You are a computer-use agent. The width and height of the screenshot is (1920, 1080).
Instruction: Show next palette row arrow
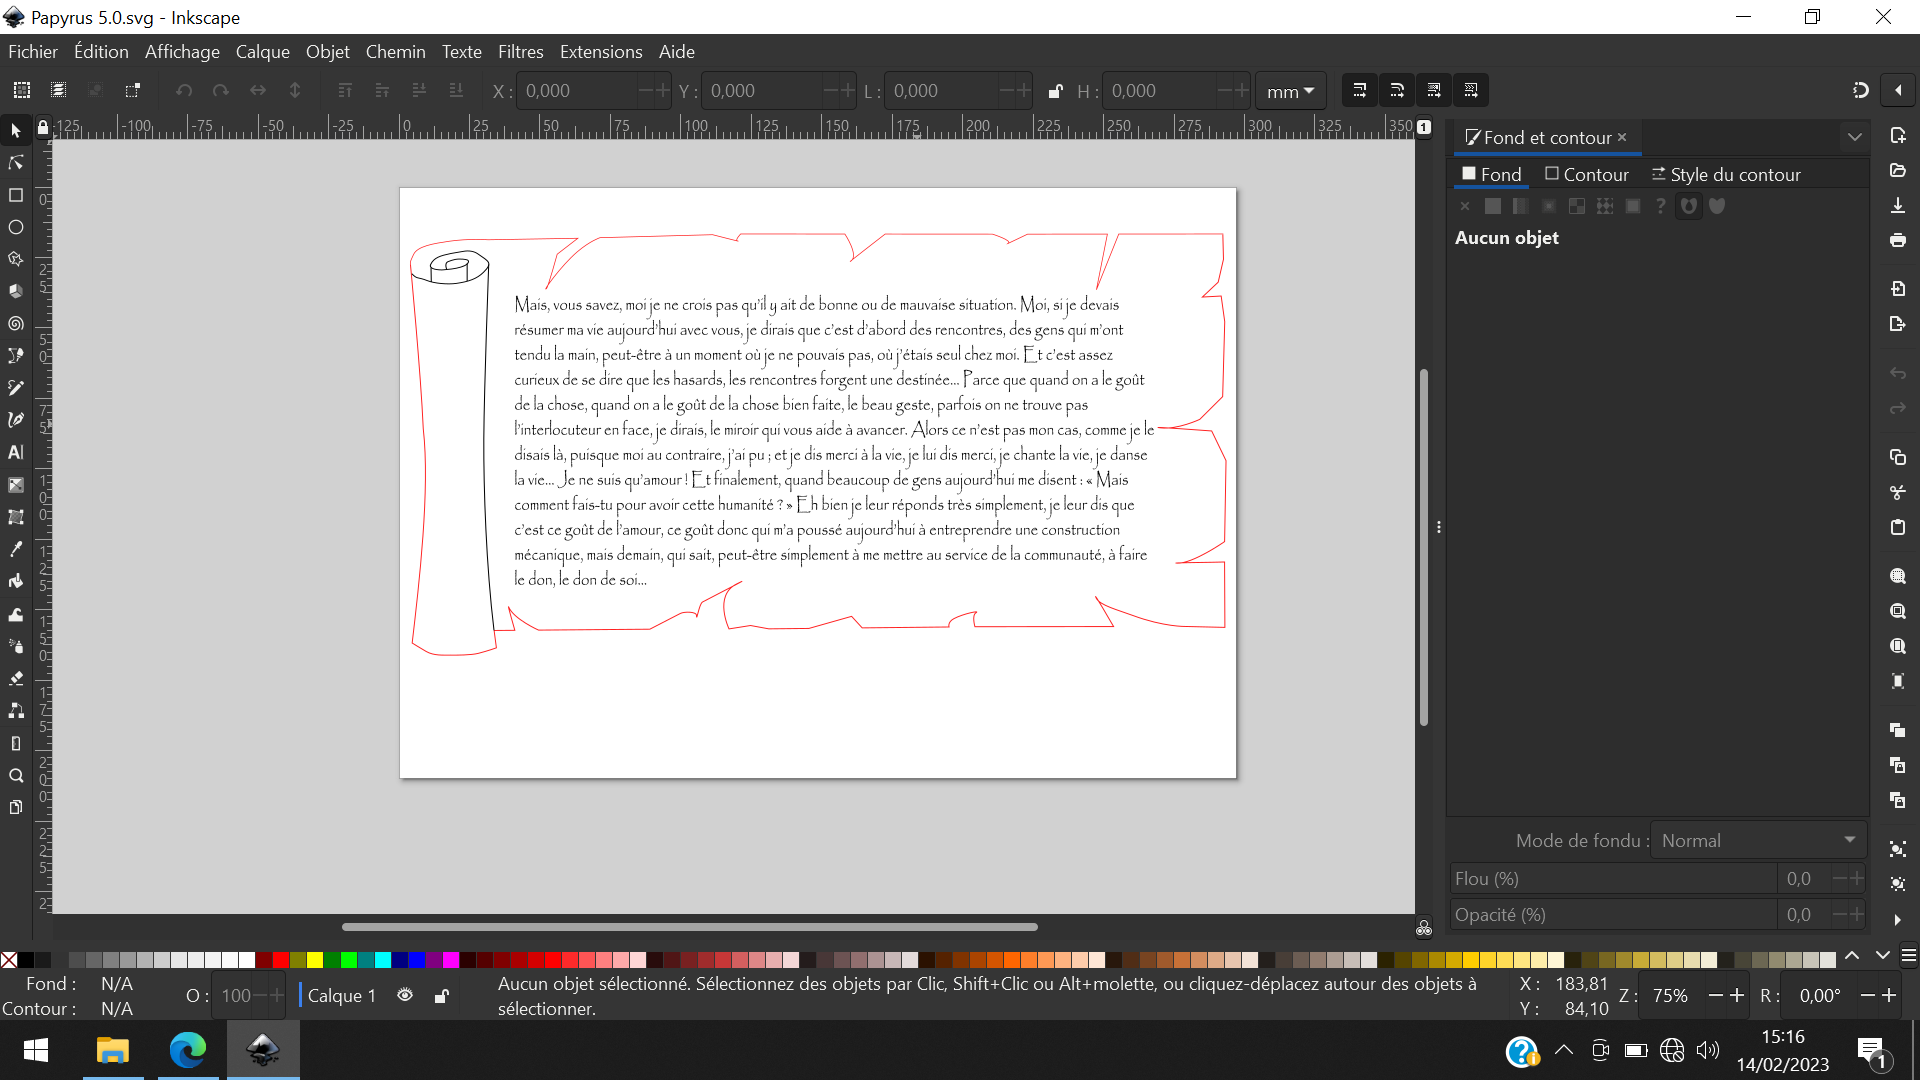(x=1883, y=957)
